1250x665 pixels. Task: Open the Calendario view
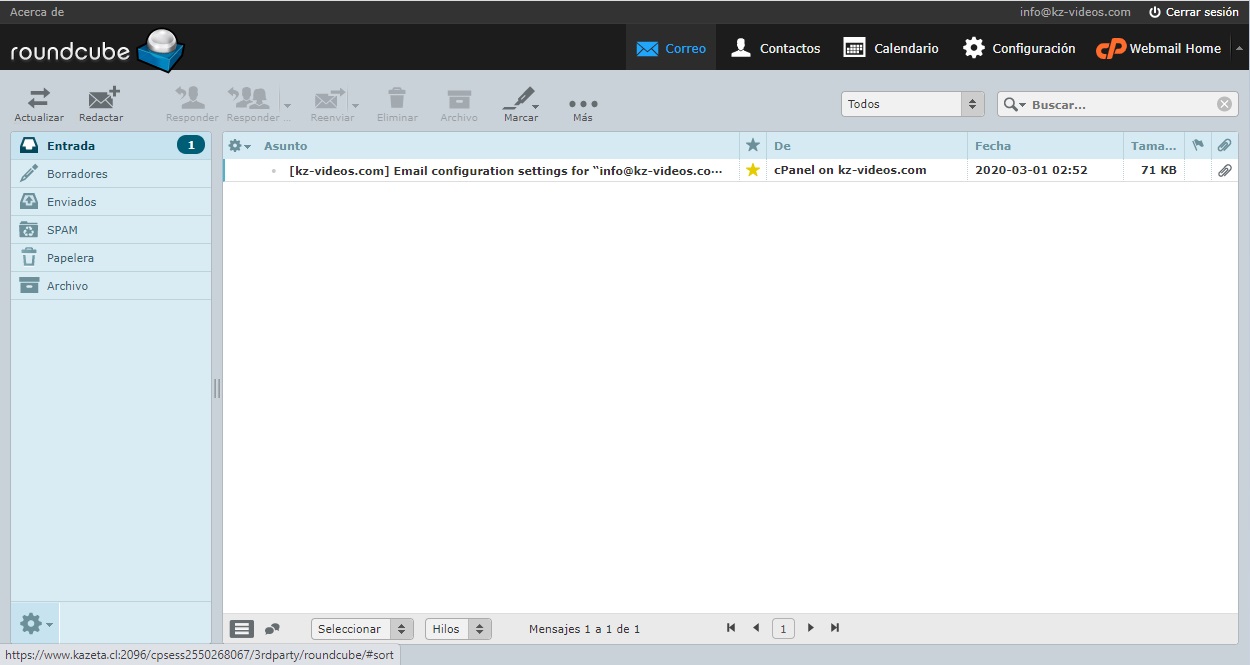[x=891, y=48]
